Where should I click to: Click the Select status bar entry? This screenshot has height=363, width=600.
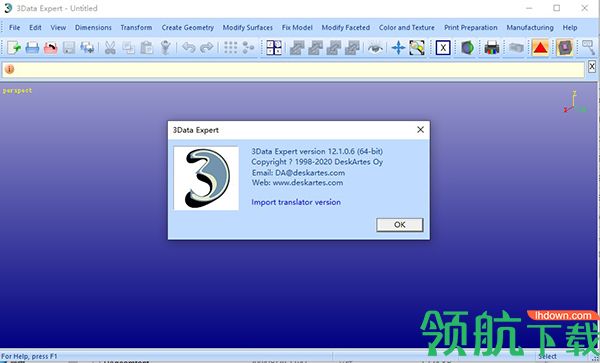(547, 356)
